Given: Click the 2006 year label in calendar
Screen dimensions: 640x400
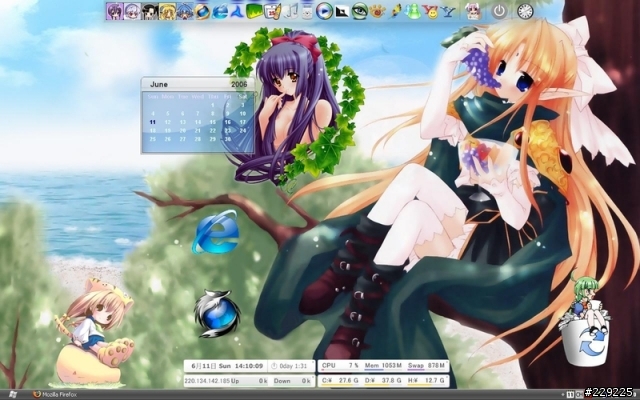Looking at the screenshot, I should pos(239,84).
